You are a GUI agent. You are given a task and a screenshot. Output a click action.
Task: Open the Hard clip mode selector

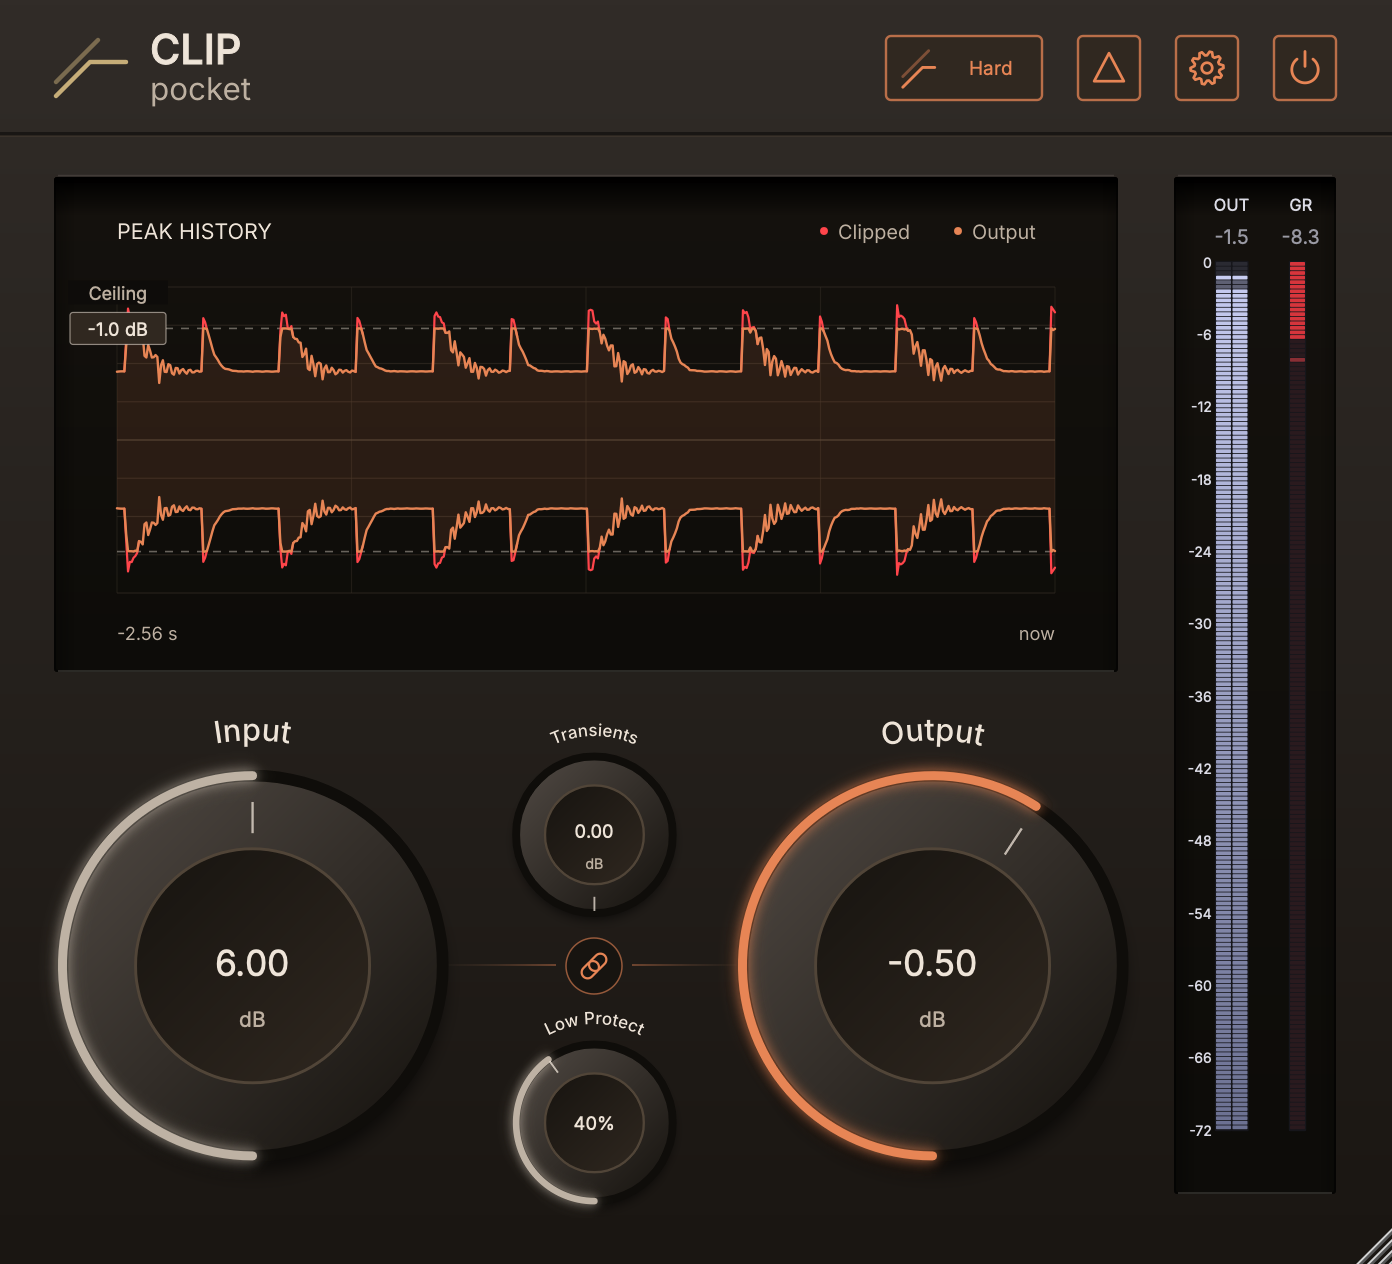(x=963, y=68)
